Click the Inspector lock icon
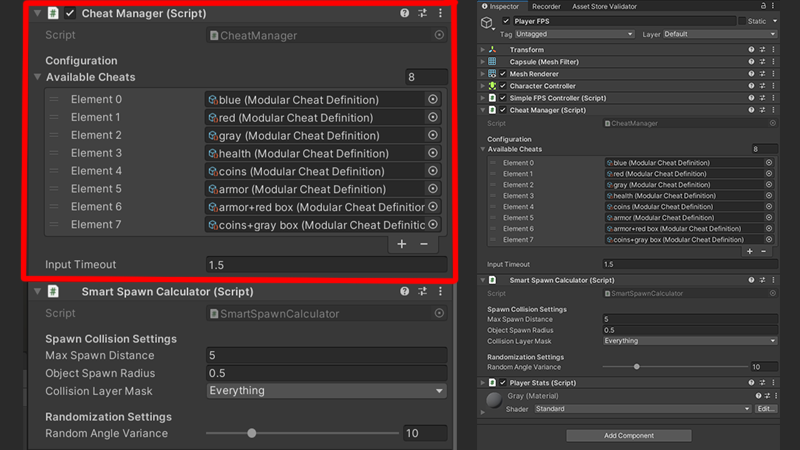 coord(763,6)
